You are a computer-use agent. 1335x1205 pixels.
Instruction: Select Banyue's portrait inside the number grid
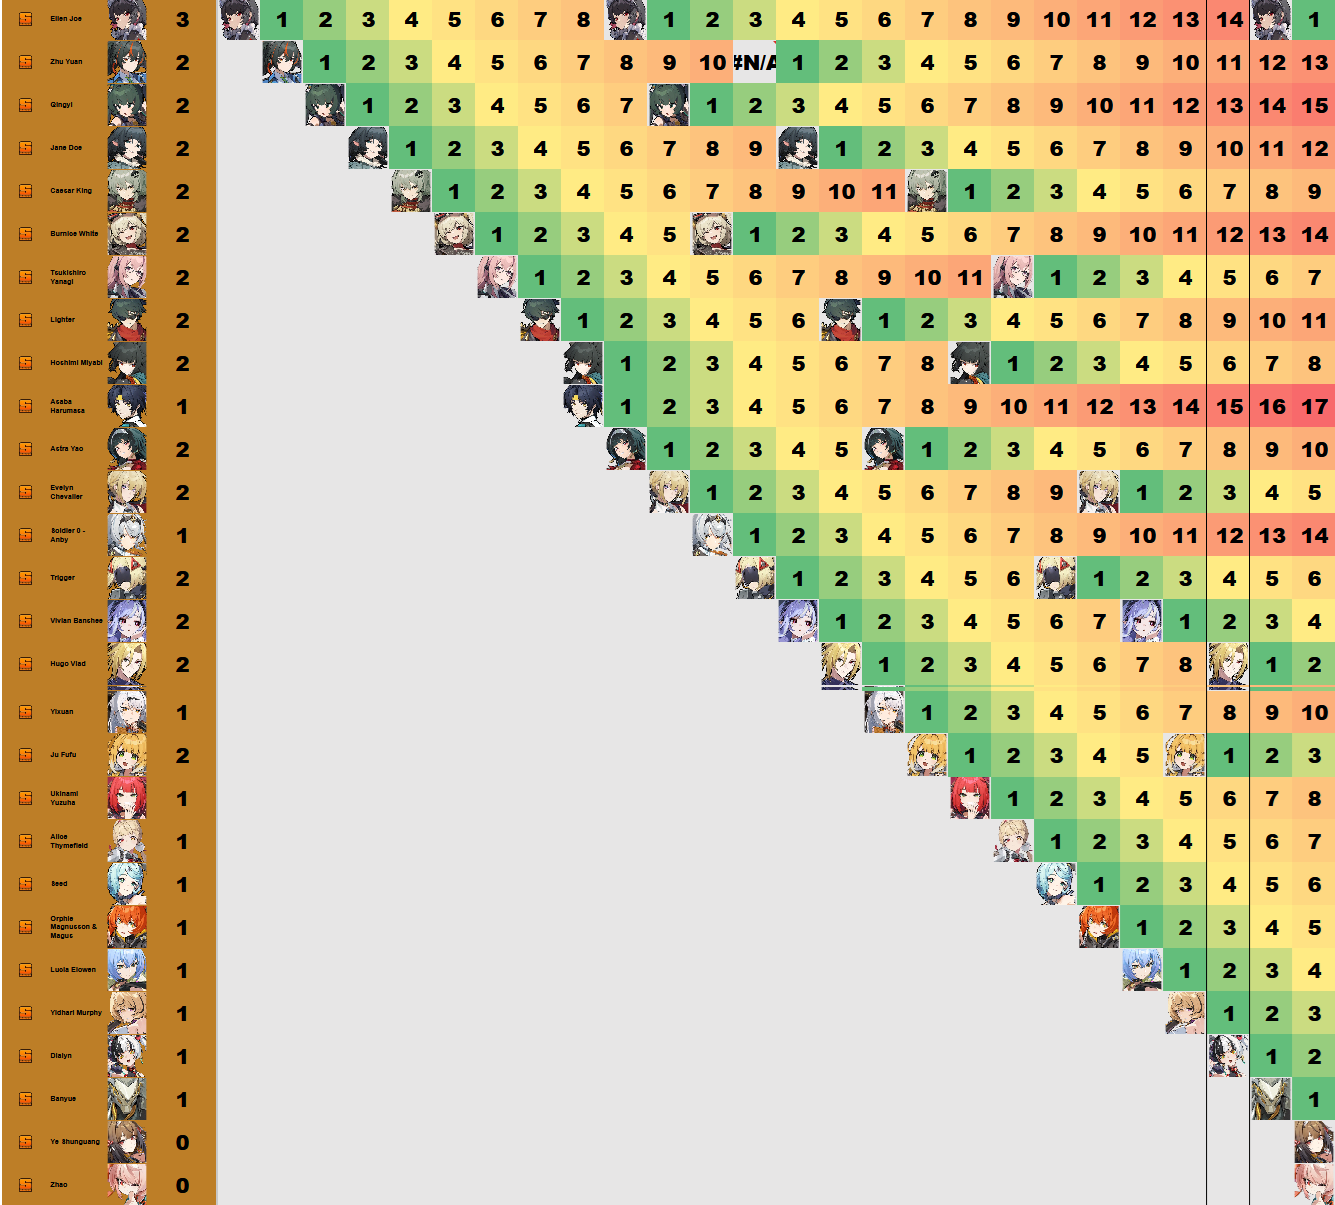coord(1271,1099)
